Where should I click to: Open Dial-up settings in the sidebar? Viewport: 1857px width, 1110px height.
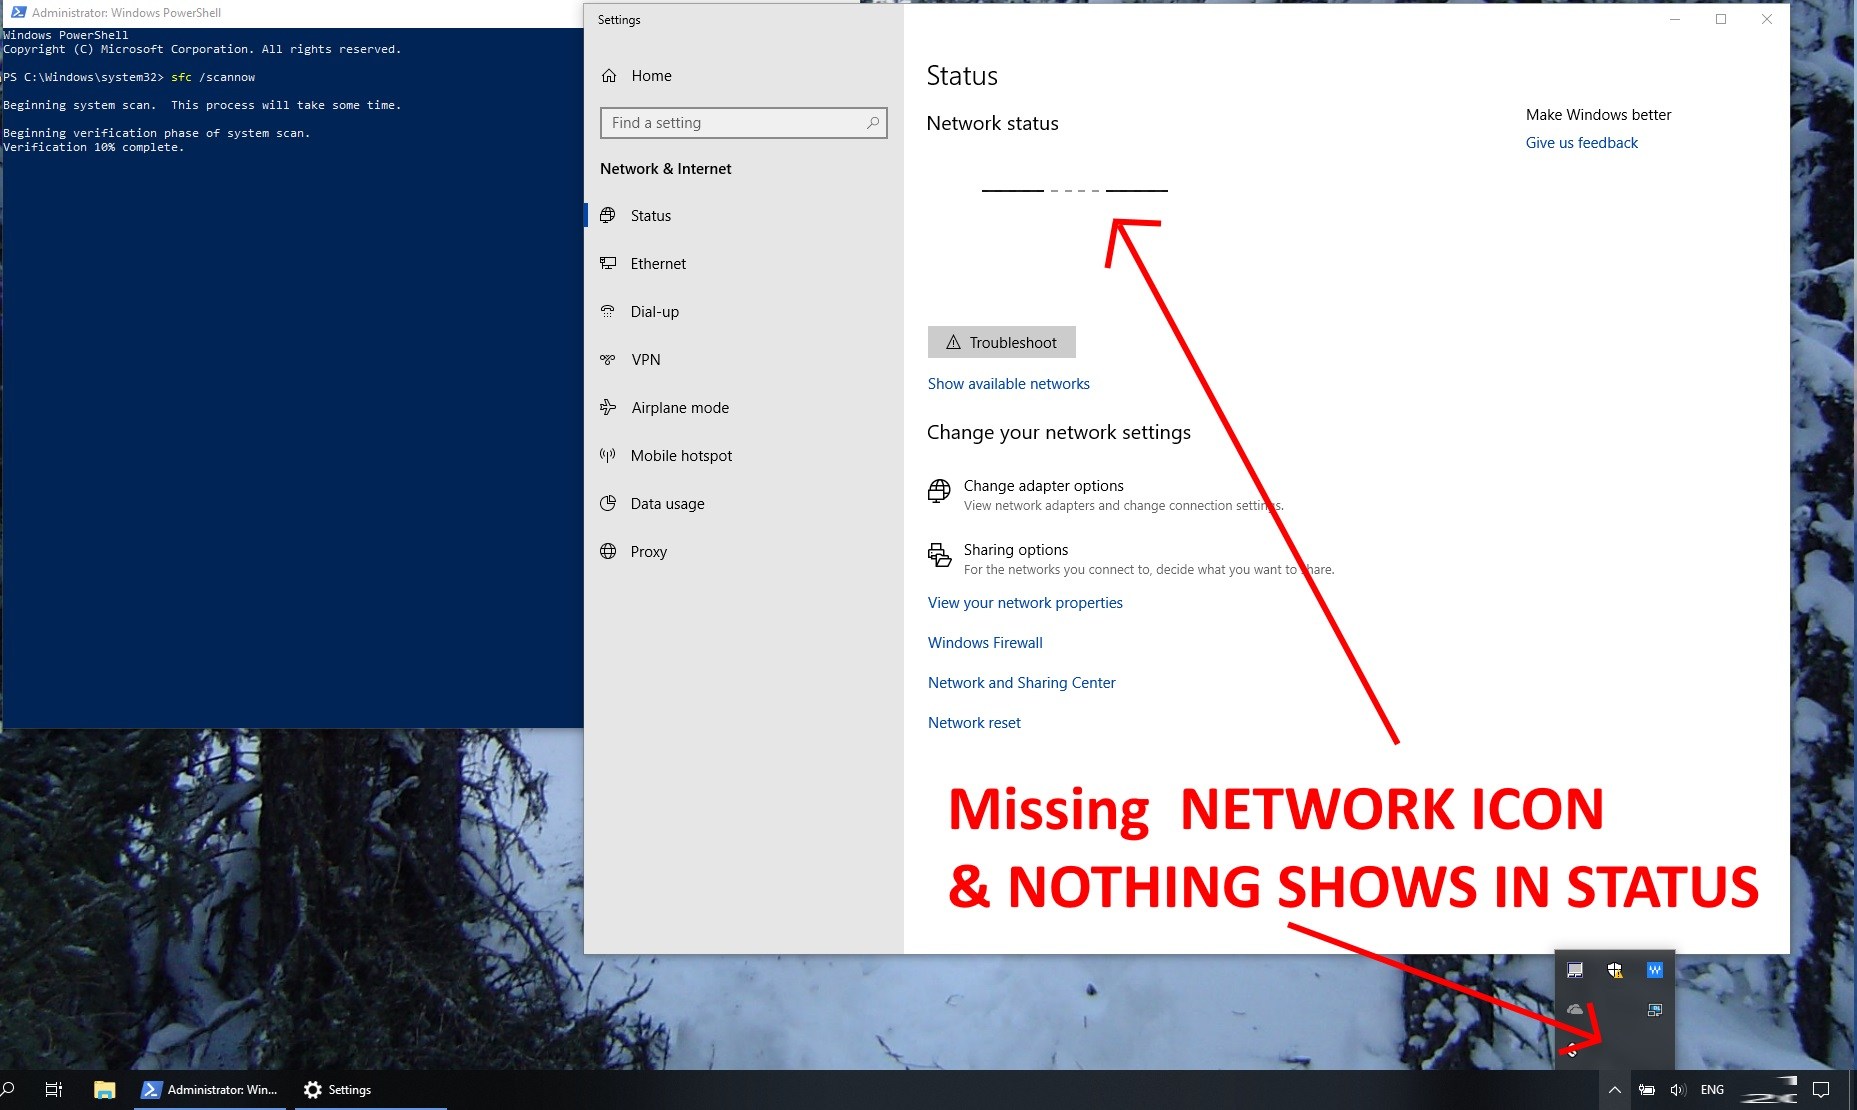(656, 311)
